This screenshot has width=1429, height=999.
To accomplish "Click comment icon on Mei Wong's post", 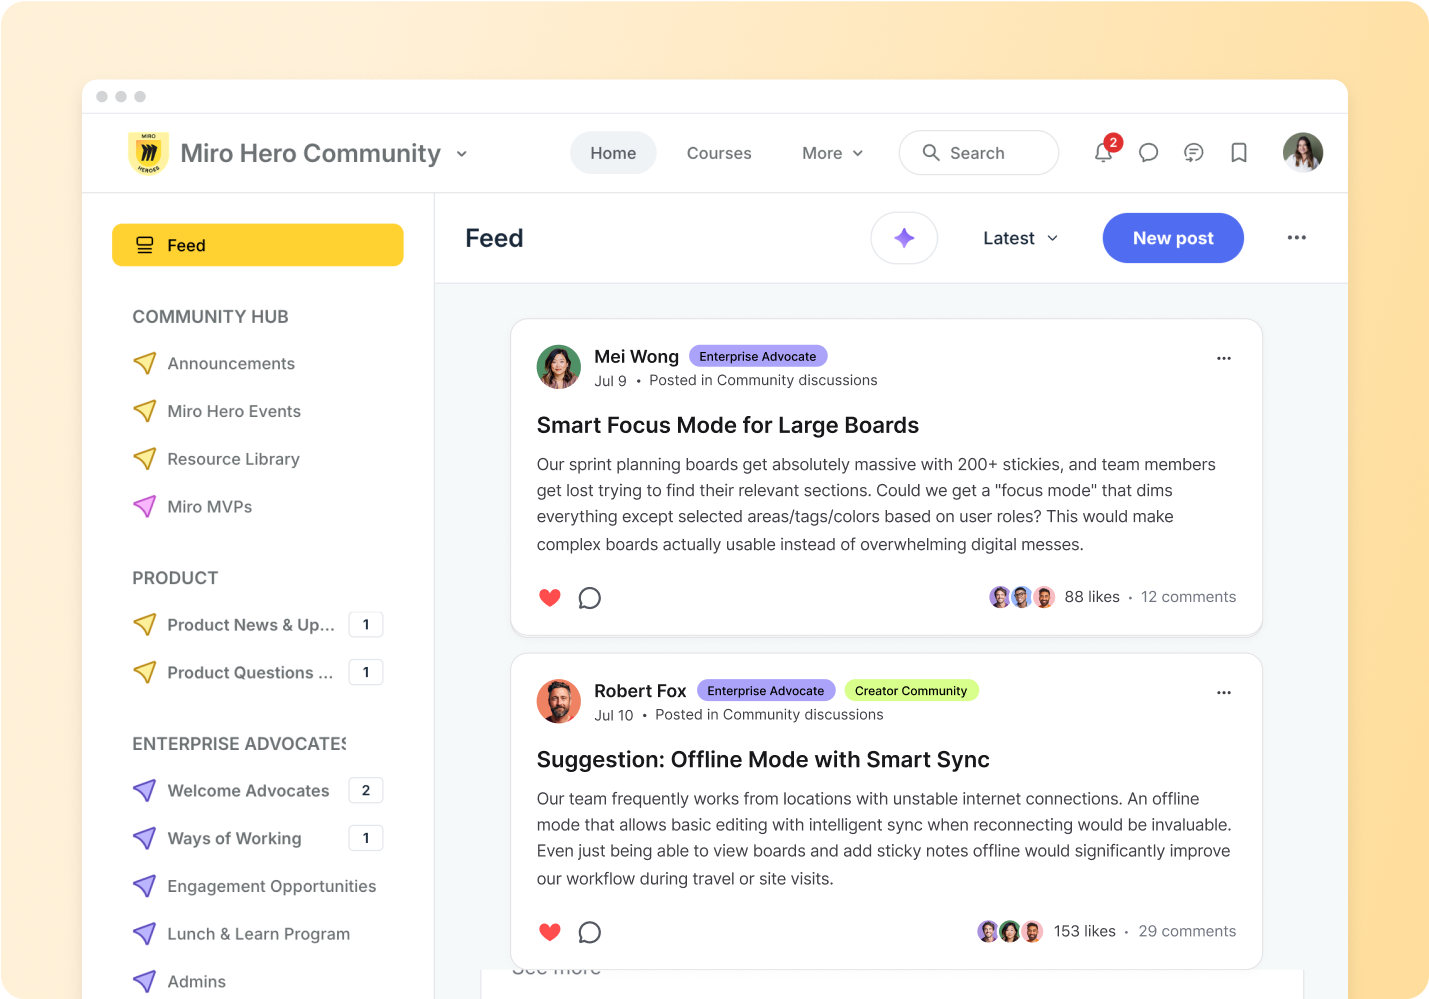I will 590,598.
